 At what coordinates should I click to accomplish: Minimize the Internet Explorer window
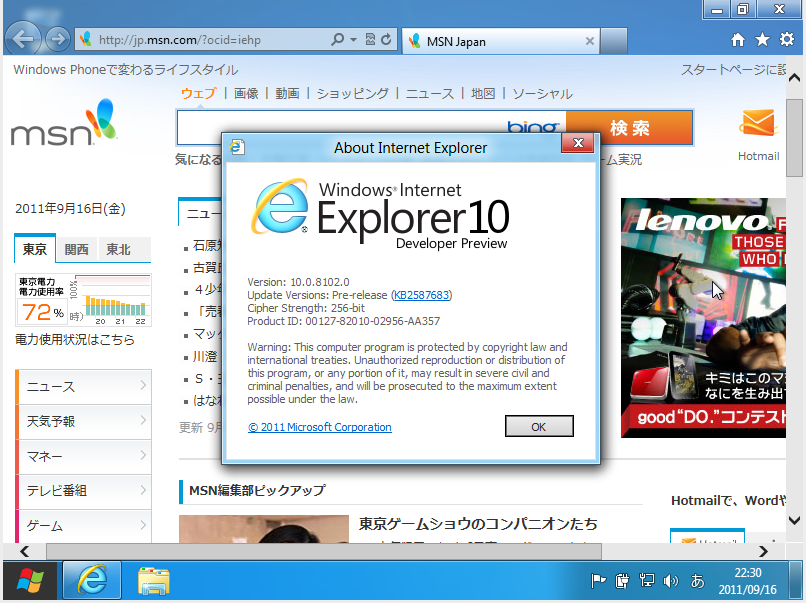717,9
